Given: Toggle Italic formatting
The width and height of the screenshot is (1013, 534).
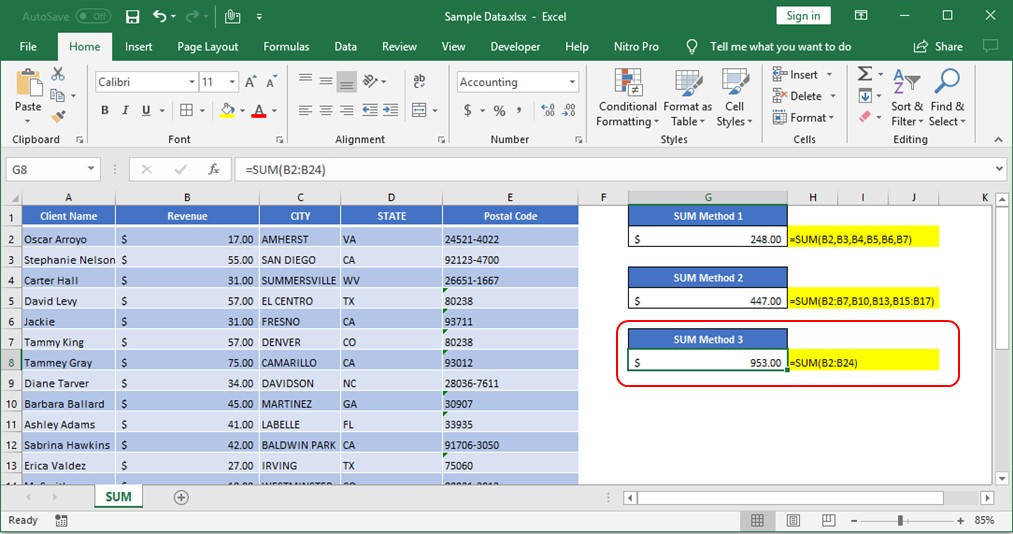Looking at the screenshot, I should (125, 110).
